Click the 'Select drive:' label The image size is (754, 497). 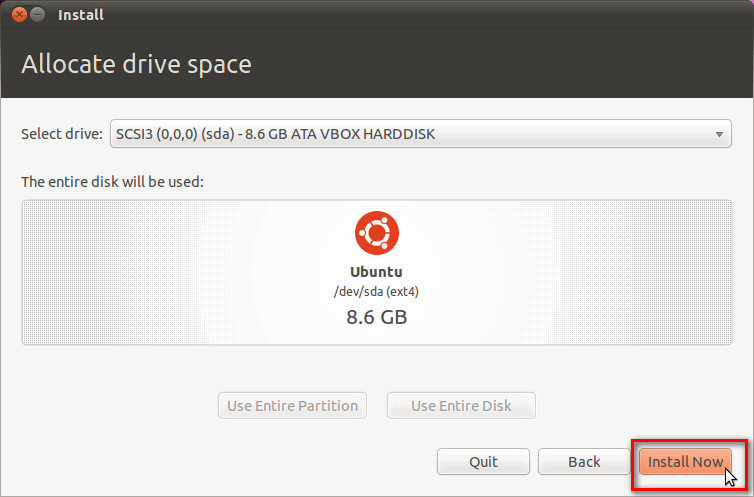pos(62,134)
